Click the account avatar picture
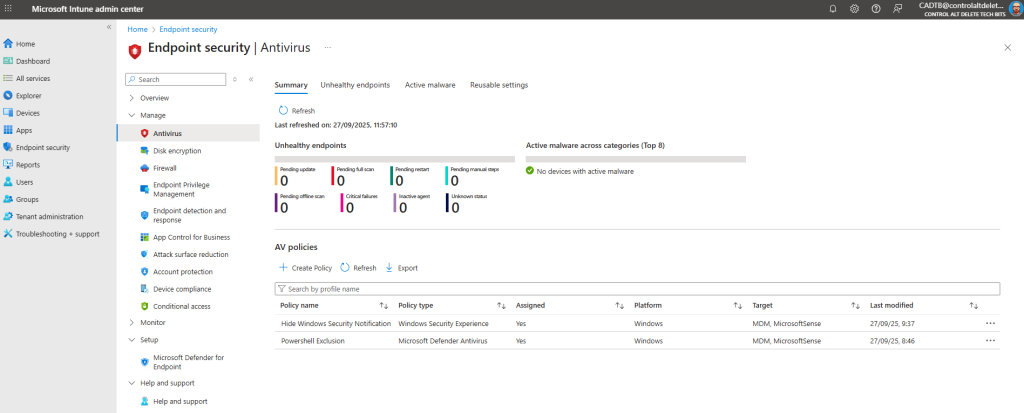 [1015, 8]
